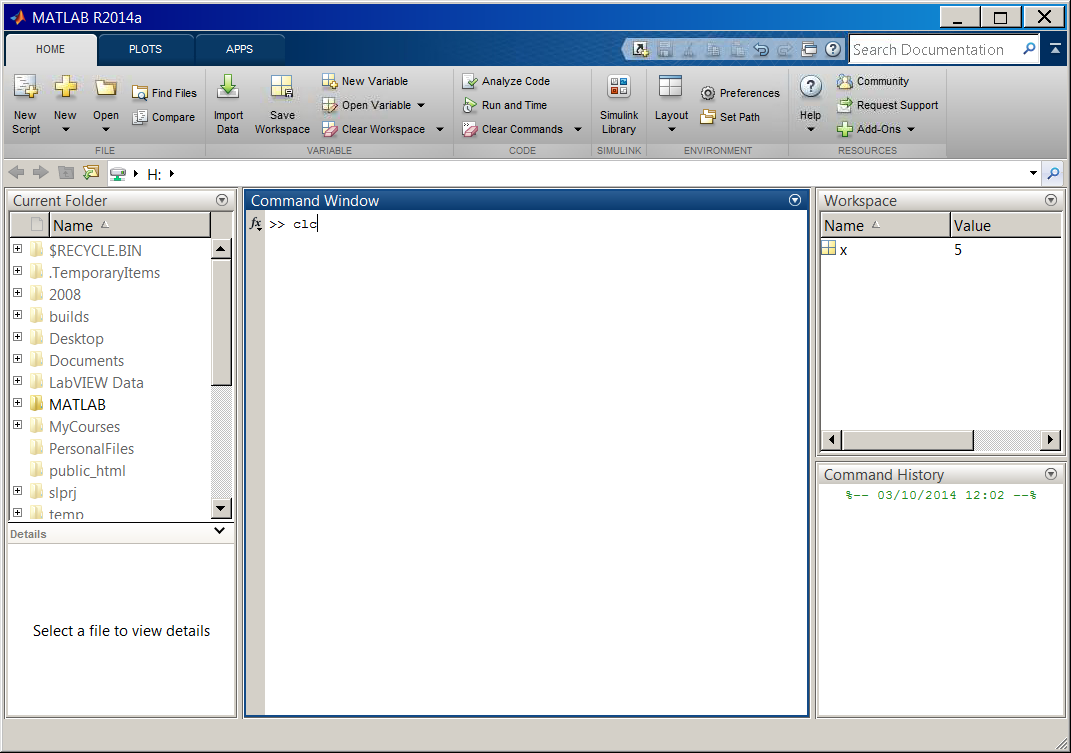Click Add-Ons
Image resolution: width=1071 pixels, height=753 pixels.
pyautogui.click(x=870, y=129)
